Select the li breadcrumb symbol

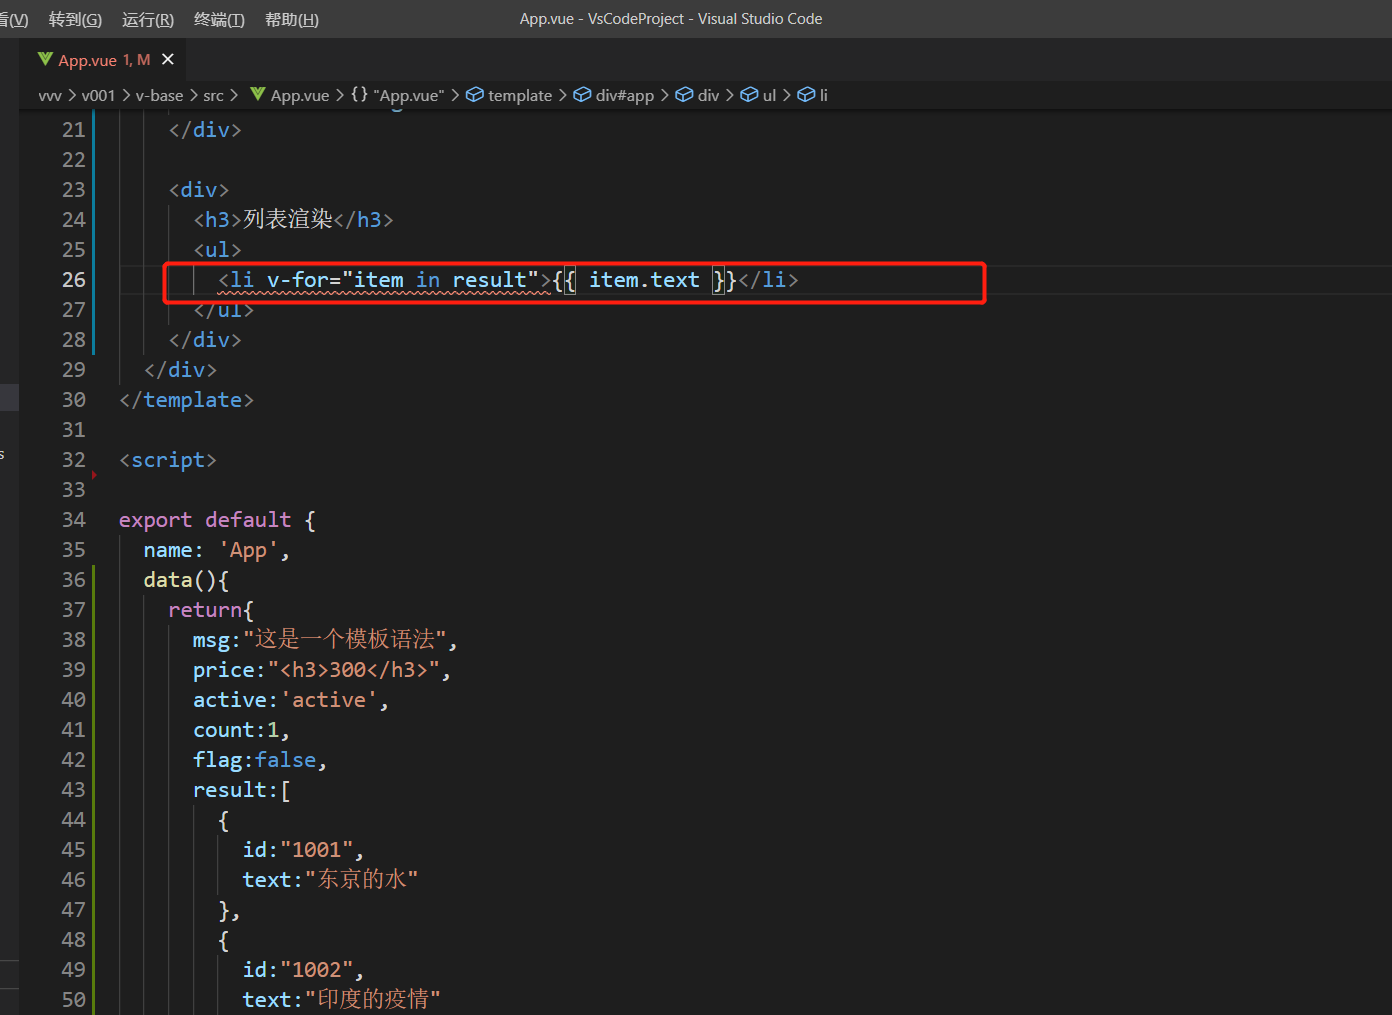click(x=823, y=95)
